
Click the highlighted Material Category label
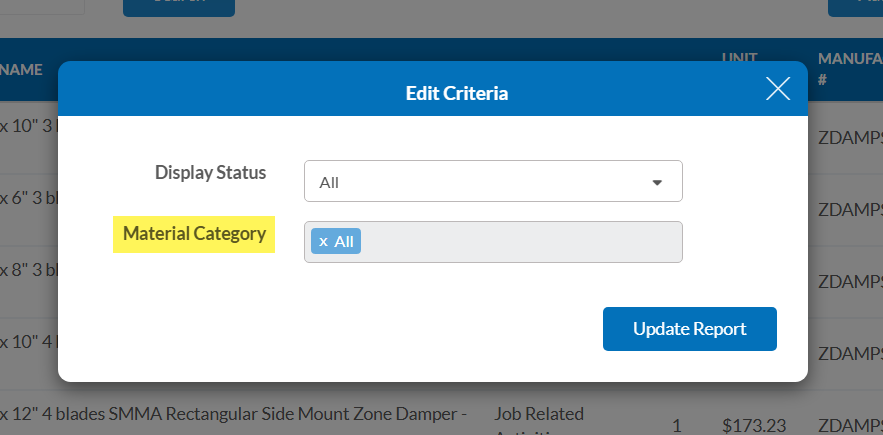pos(194,234)
